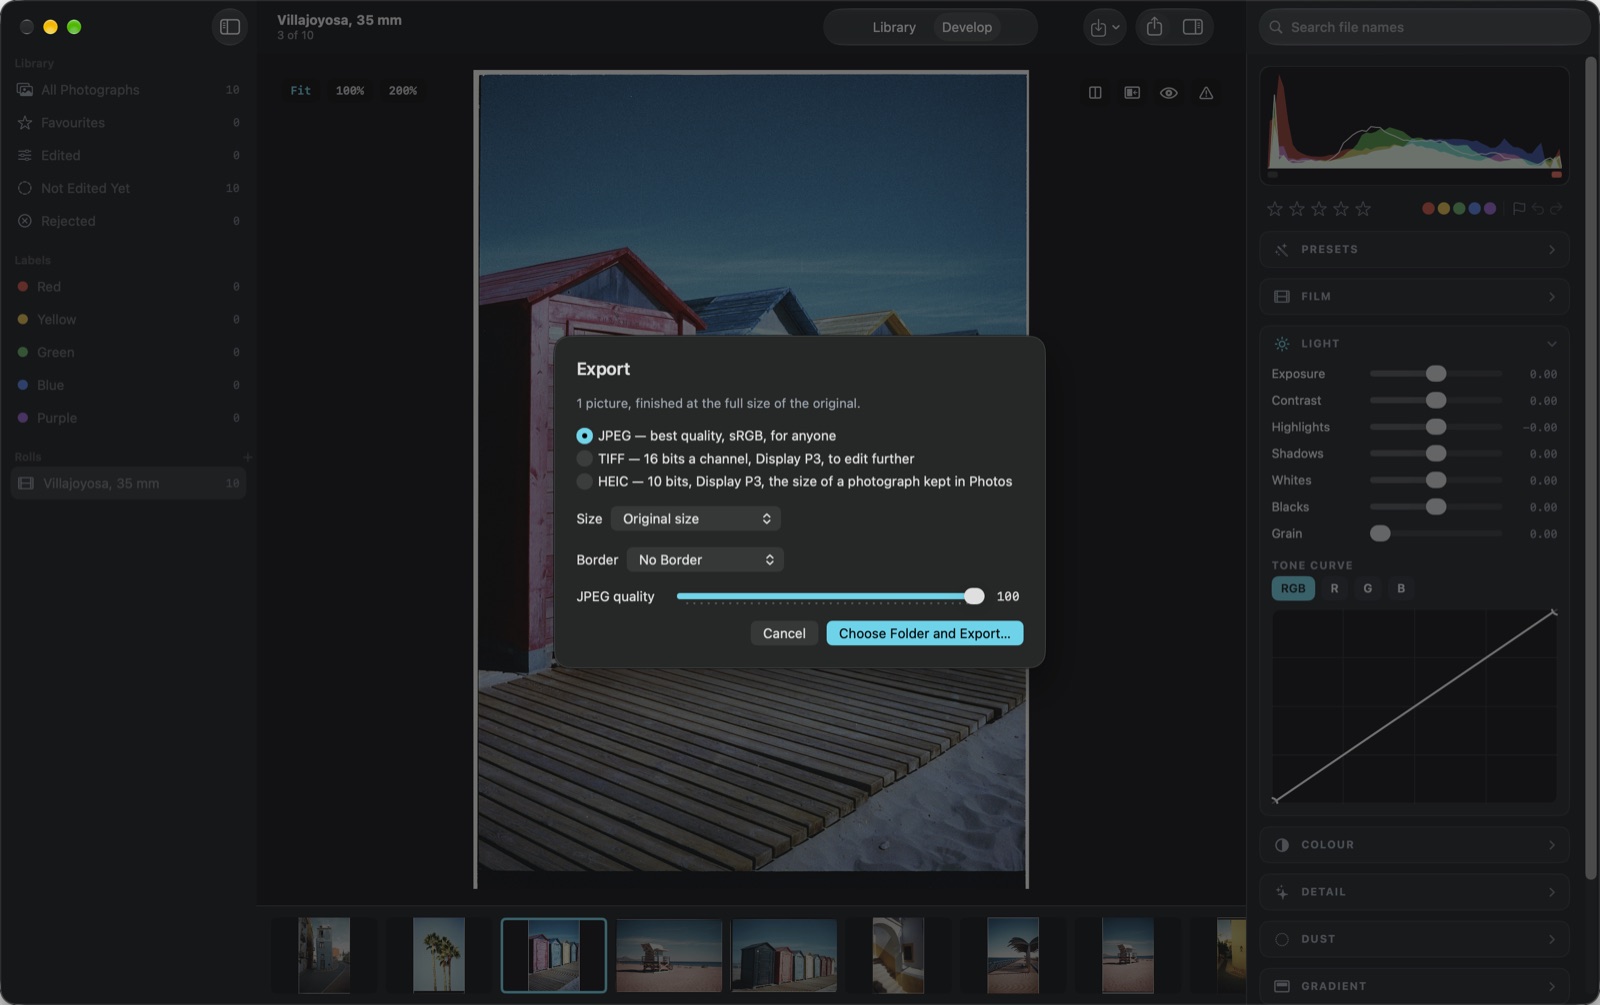Expand the Presets panel
This screenshot has width=1600, height=1005.
pyautogui.click(x=1414, y=250)
